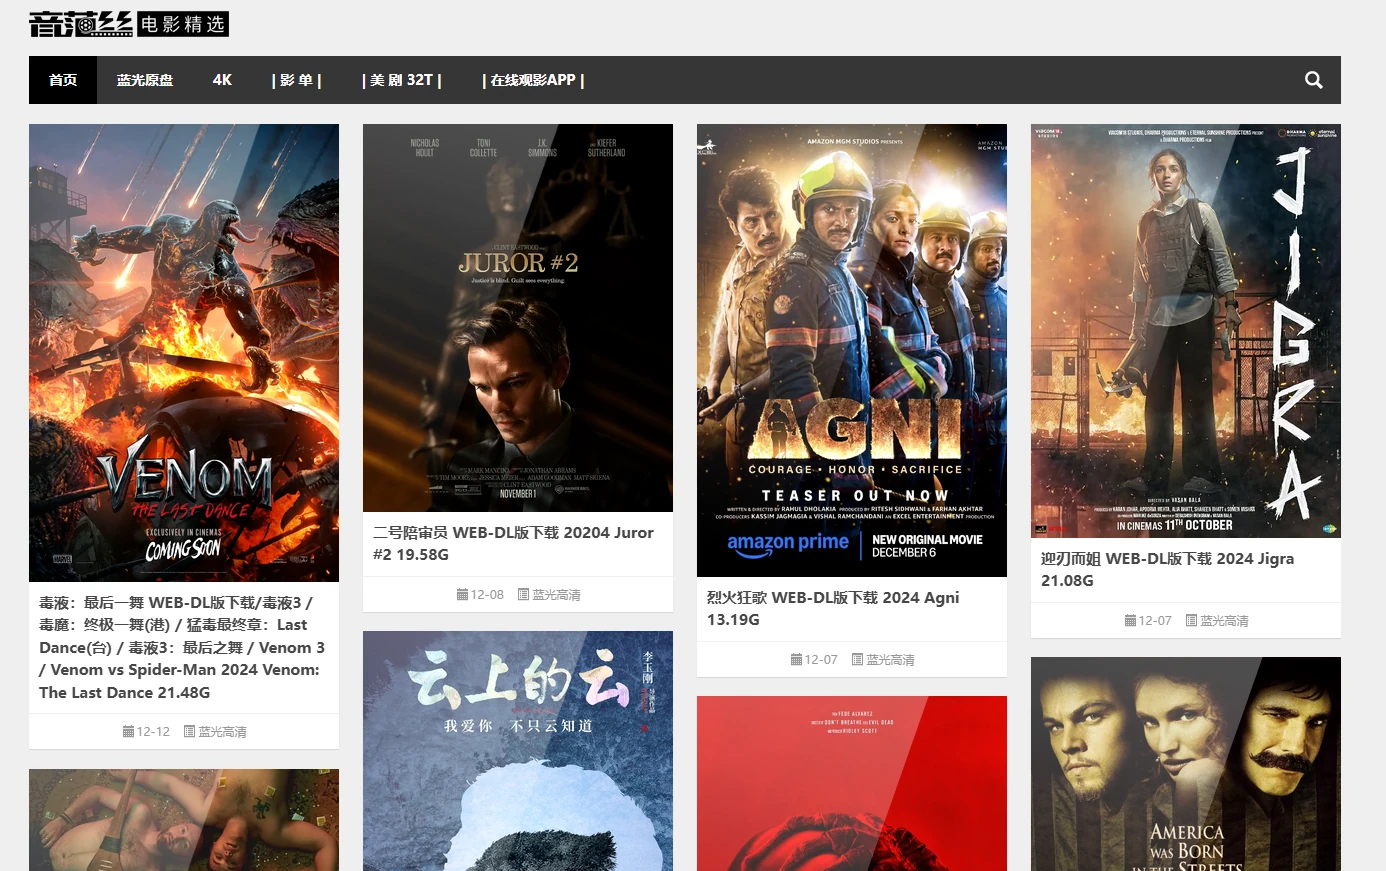The image size is (1386, 871).
Task: Open 烈火狂歌 Agni title link
Action: click(x=833, y=608)
